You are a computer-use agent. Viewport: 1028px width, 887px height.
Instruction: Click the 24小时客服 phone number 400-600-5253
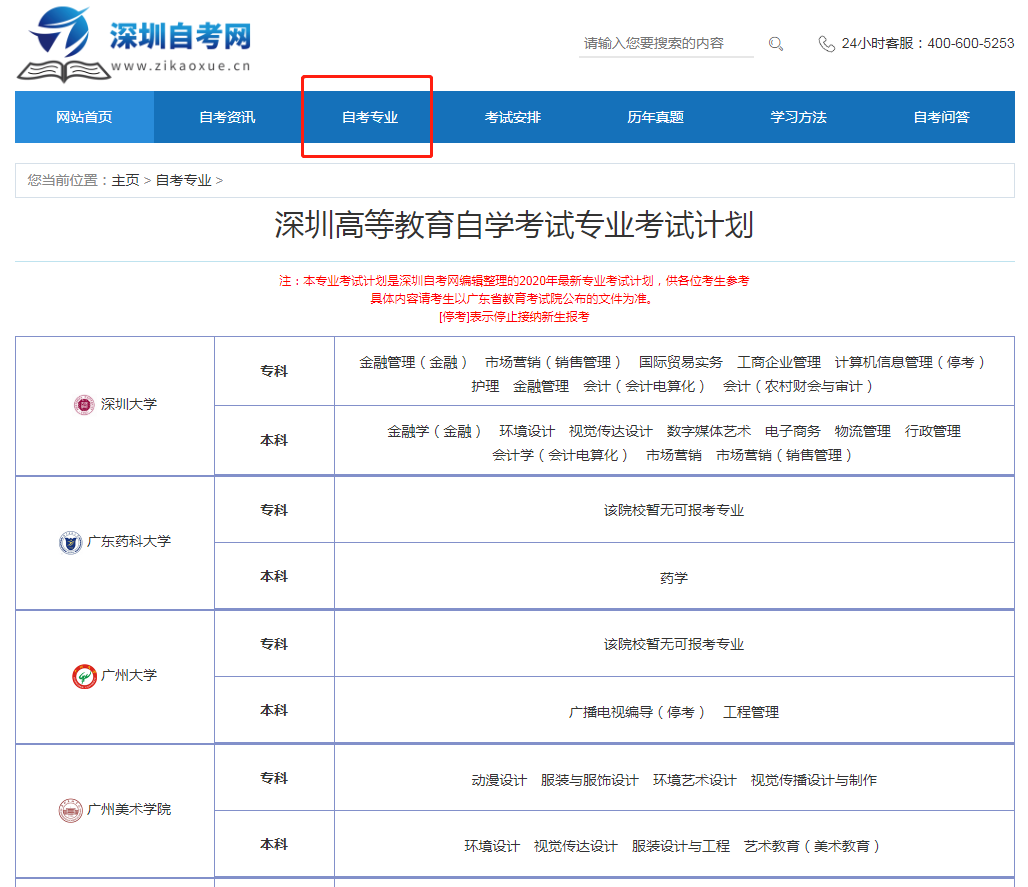971,44
